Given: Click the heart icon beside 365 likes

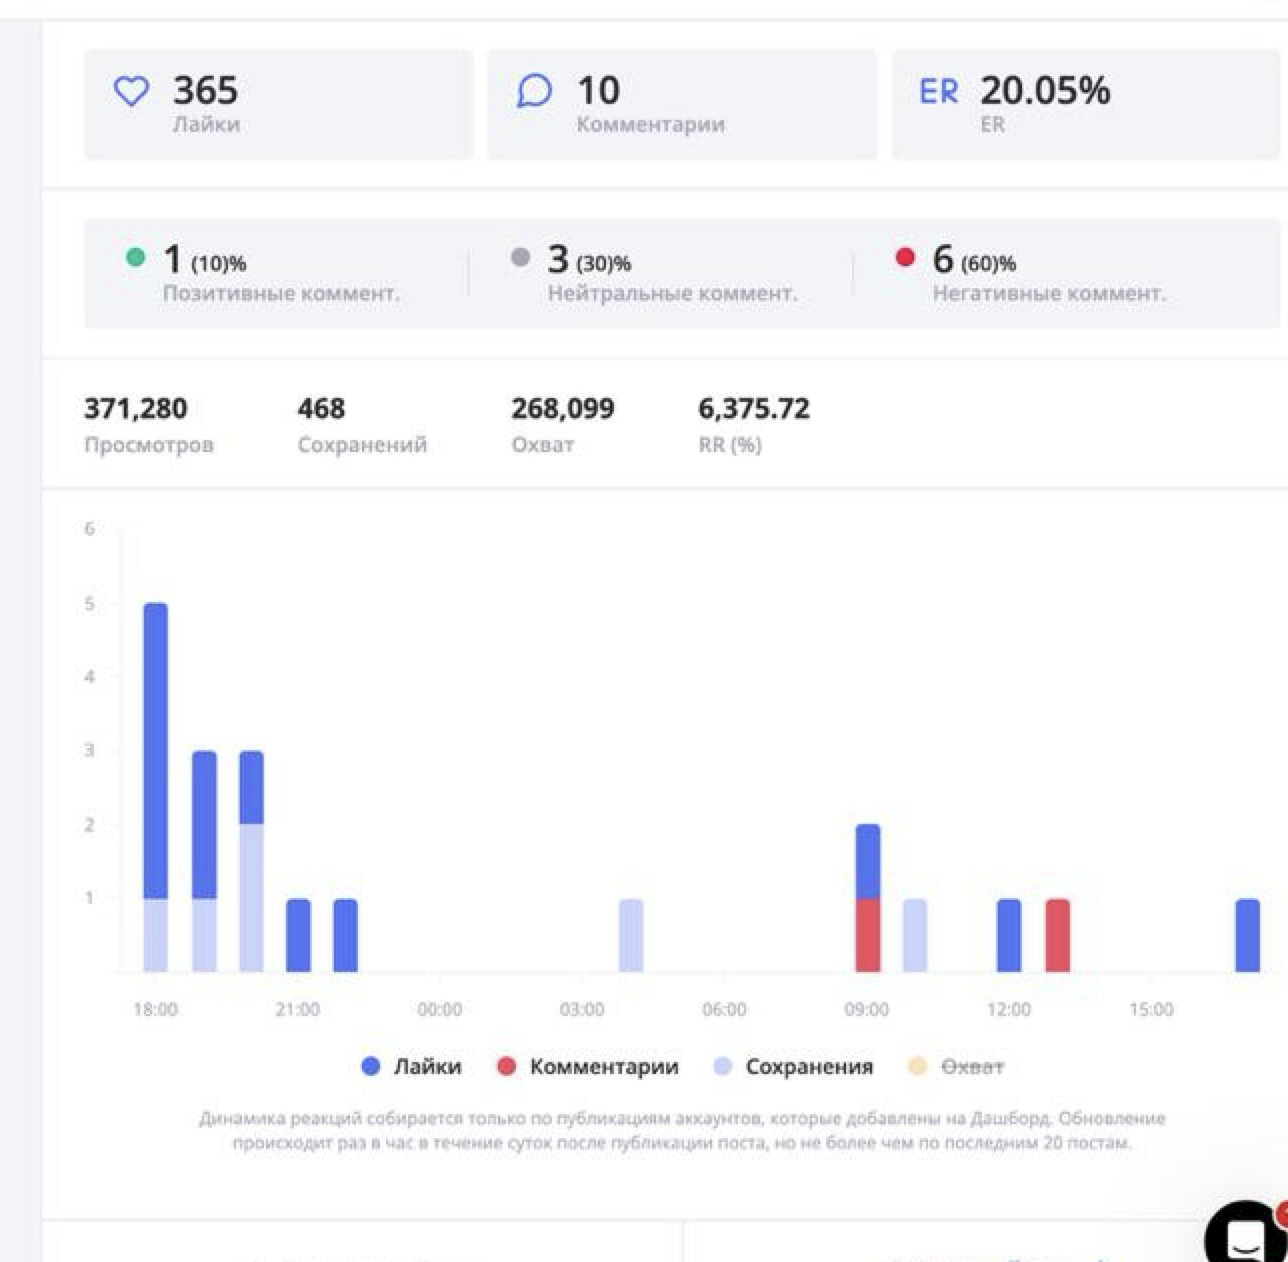Looking at the screenshot, I should [131, 92].
